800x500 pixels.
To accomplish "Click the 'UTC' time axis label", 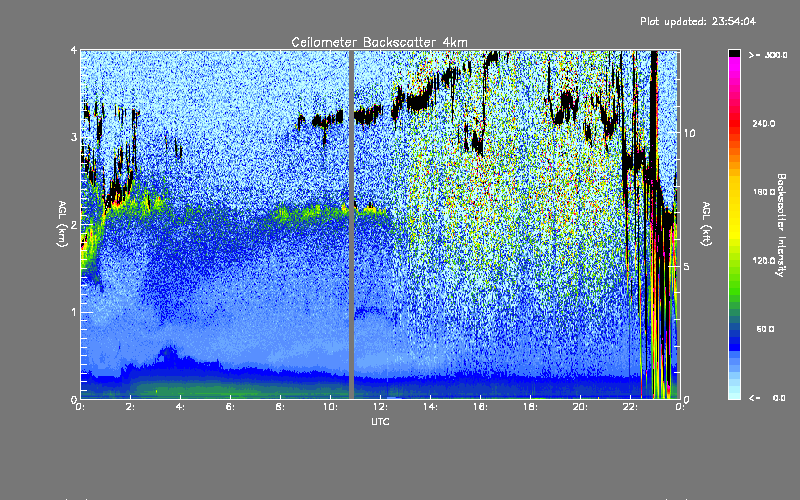I will (380, 421).
